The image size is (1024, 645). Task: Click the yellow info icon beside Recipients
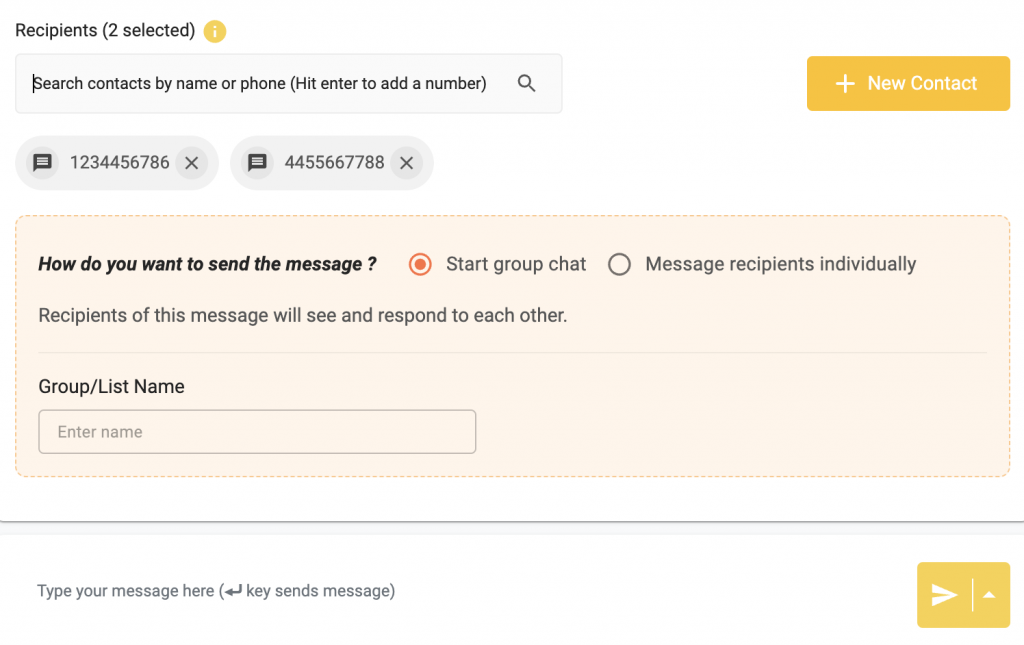coord(214,31)
